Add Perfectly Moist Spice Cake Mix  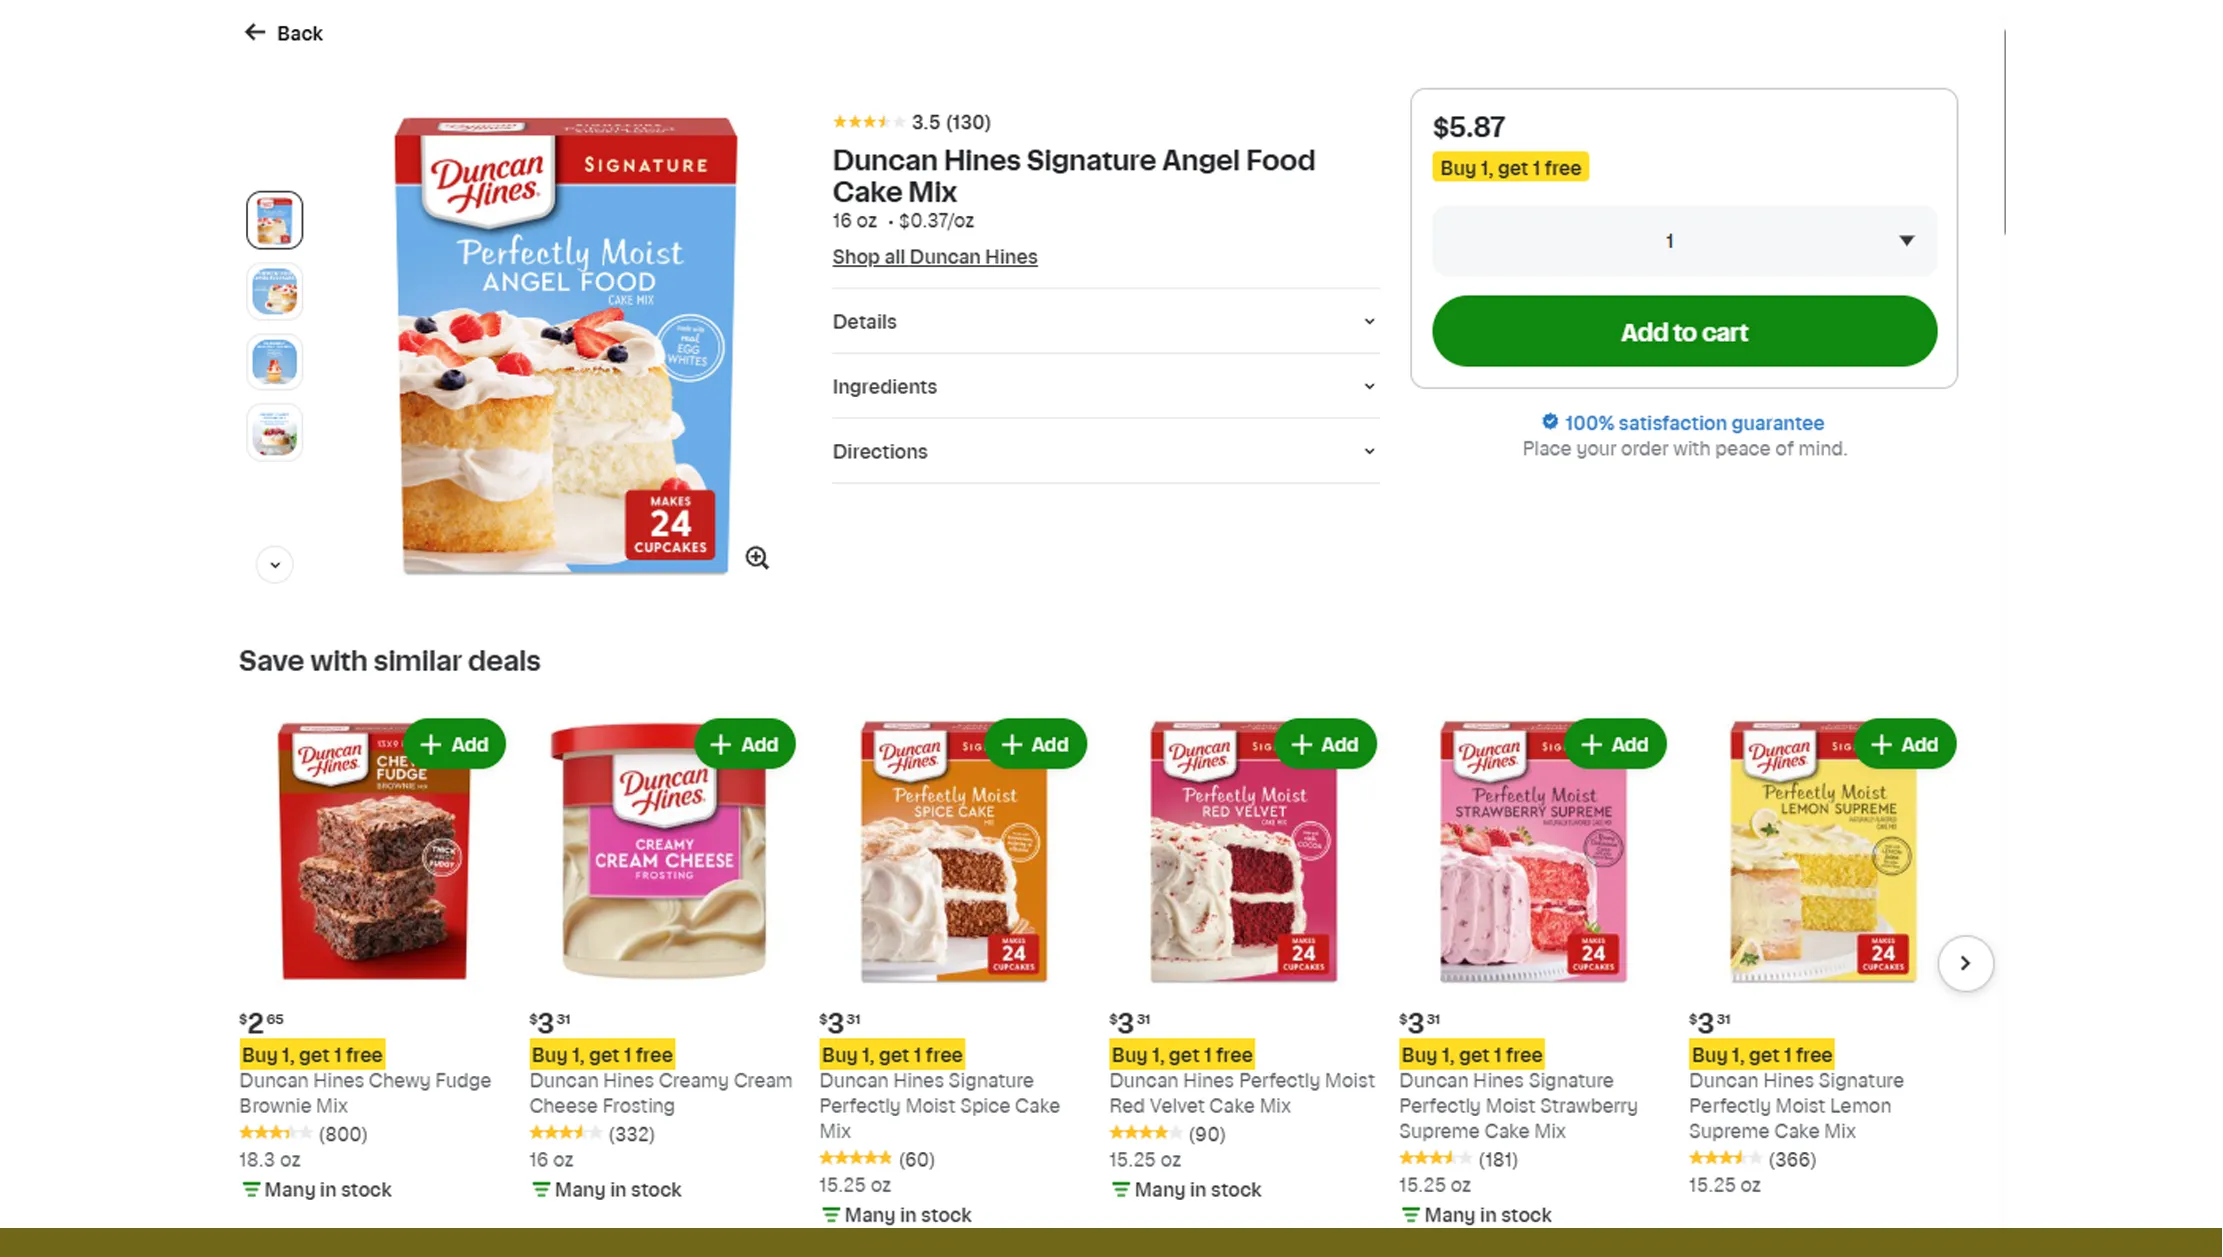(1035, 743)
